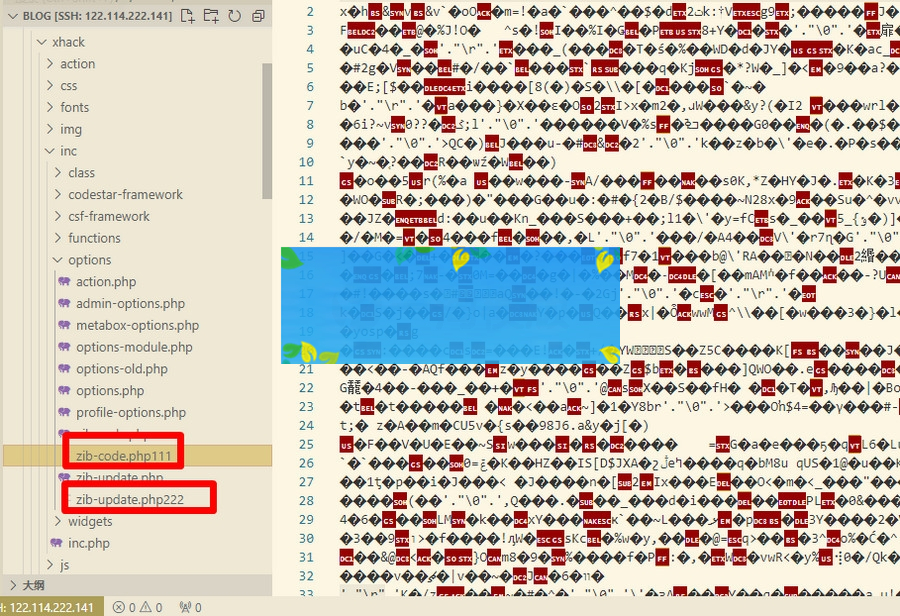This screenshot has height=616, width=900.
Task: Click the PHP file icon beside action.php
Action: pos(63,281)
